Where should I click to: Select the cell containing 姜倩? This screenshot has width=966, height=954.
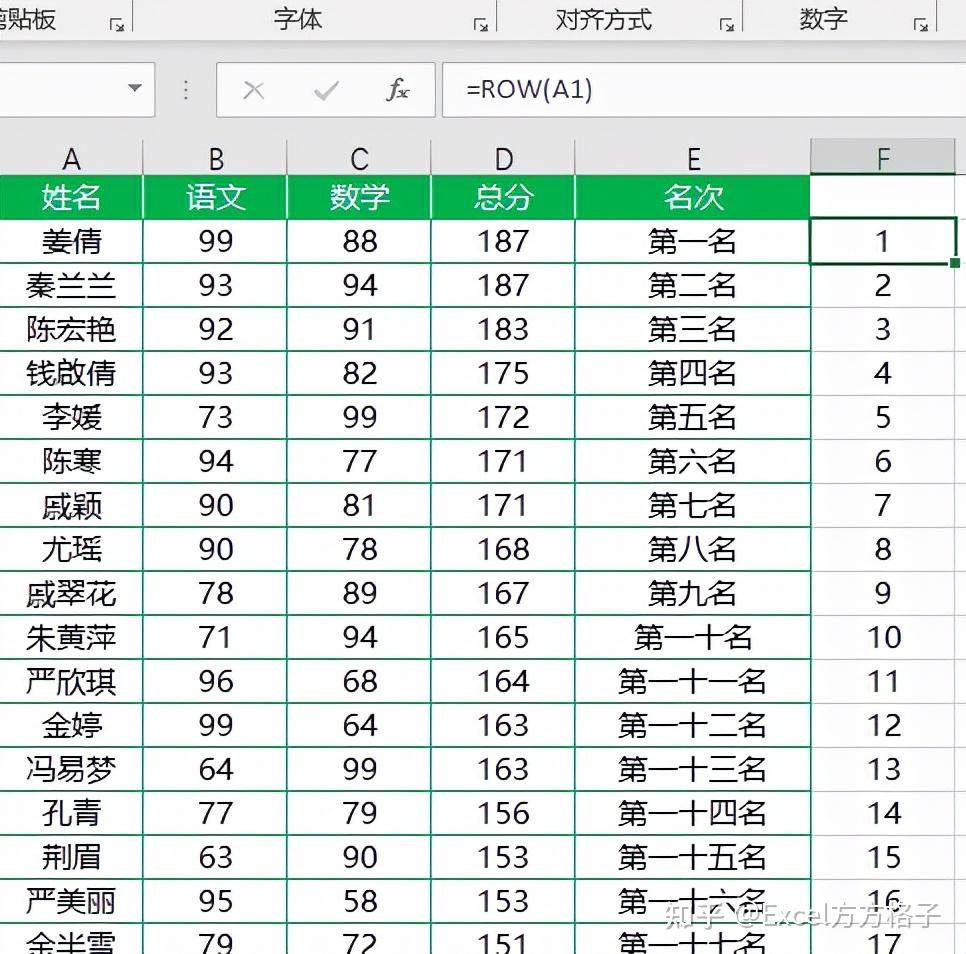tap(71, 240)
